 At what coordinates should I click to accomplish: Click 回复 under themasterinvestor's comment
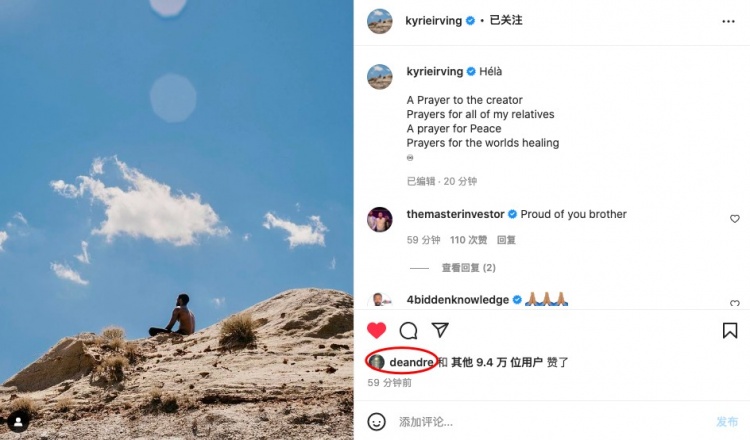click(x=506, y=240)
